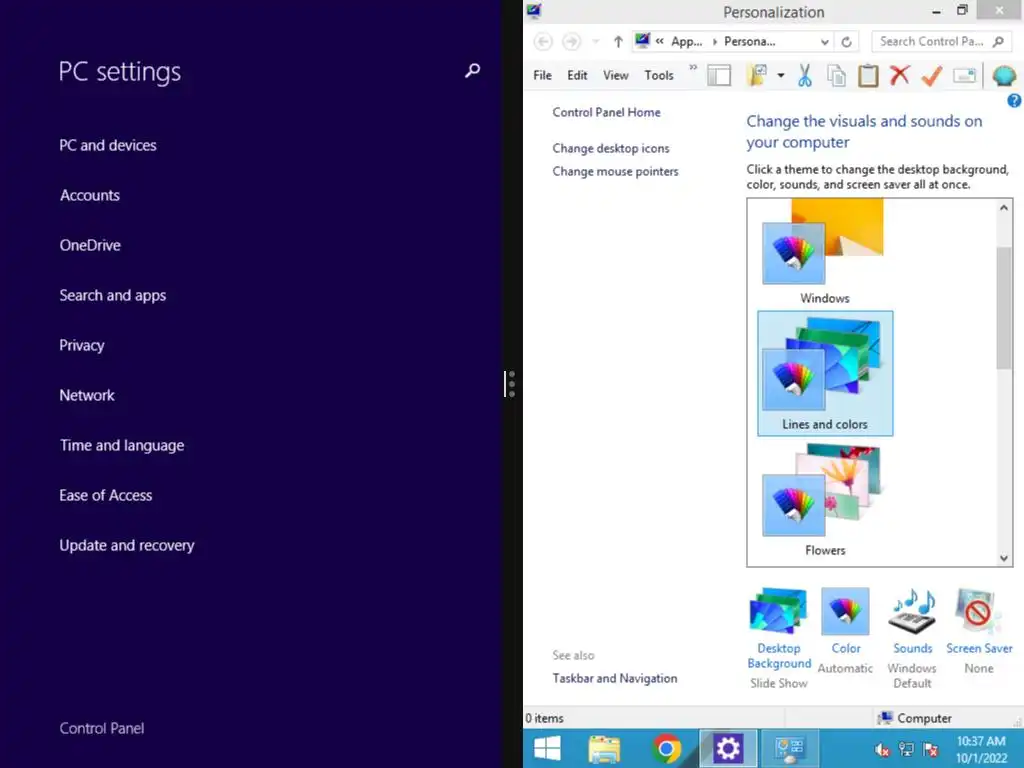This screenshot has height=768, width=1024.
Task: Expand the App... breadcrumb arrow
Action: (714, 42)
